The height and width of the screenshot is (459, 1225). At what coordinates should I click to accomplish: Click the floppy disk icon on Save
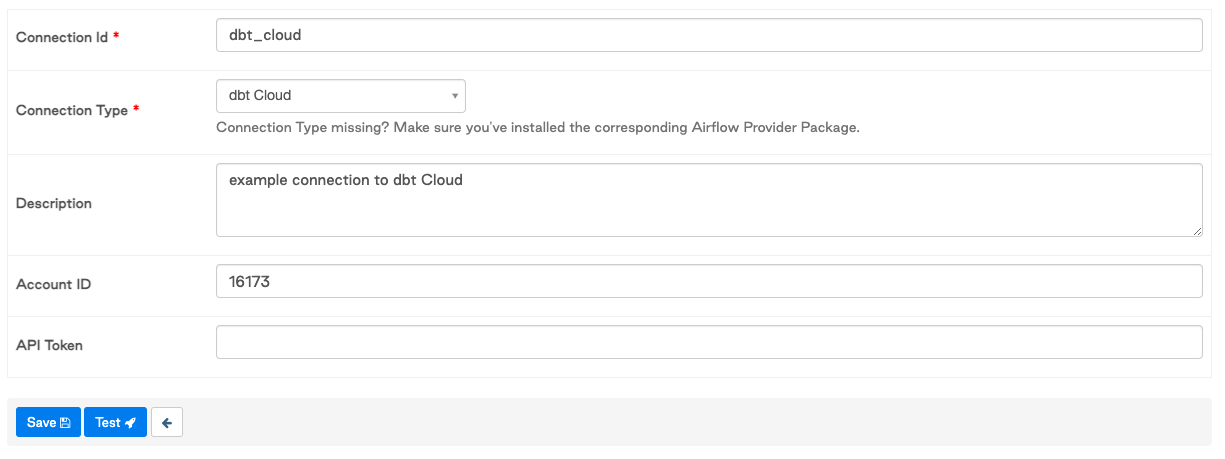[x=66, y=423]
